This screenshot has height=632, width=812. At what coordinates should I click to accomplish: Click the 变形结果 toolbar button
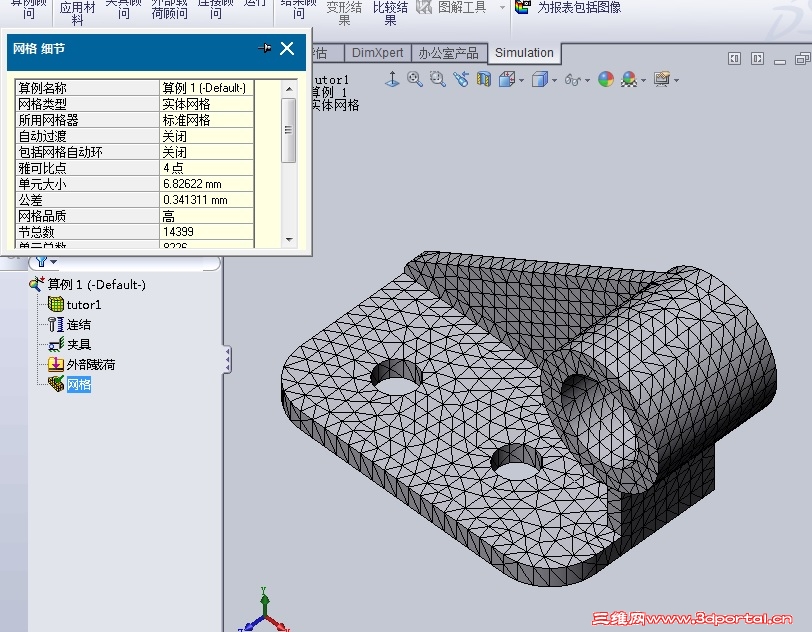(x=344, y=12)
